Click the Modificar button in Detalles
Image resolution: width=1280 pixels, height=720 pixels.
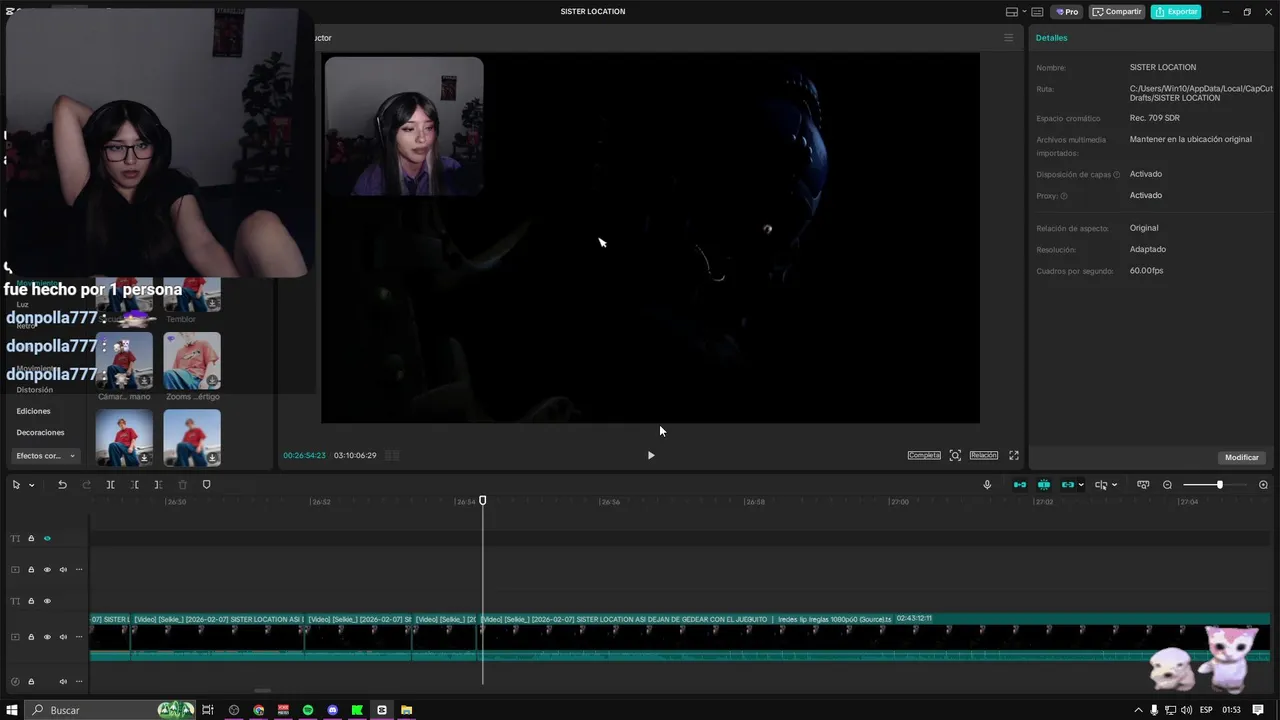(1242, 457)
